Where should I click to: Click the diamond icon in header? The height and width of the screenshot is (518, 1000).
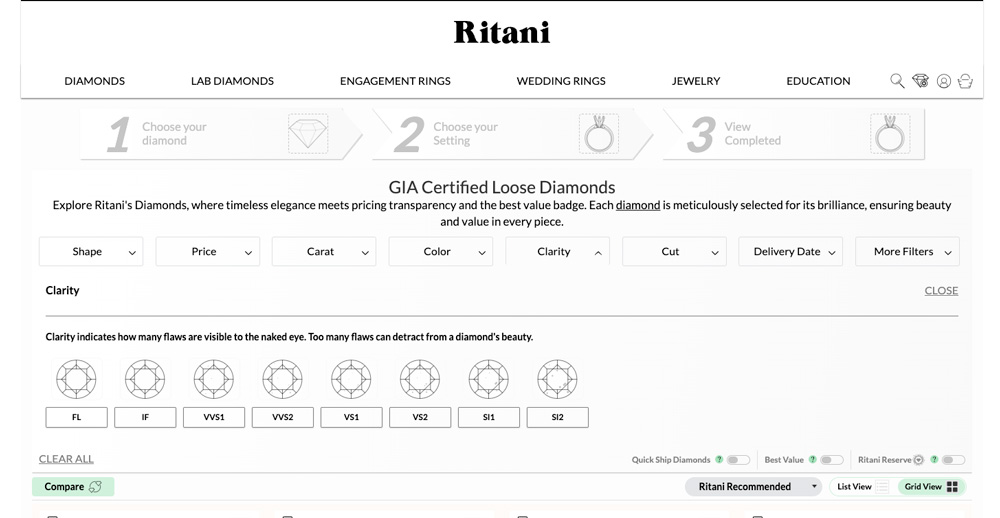click(x=920, y=81)
